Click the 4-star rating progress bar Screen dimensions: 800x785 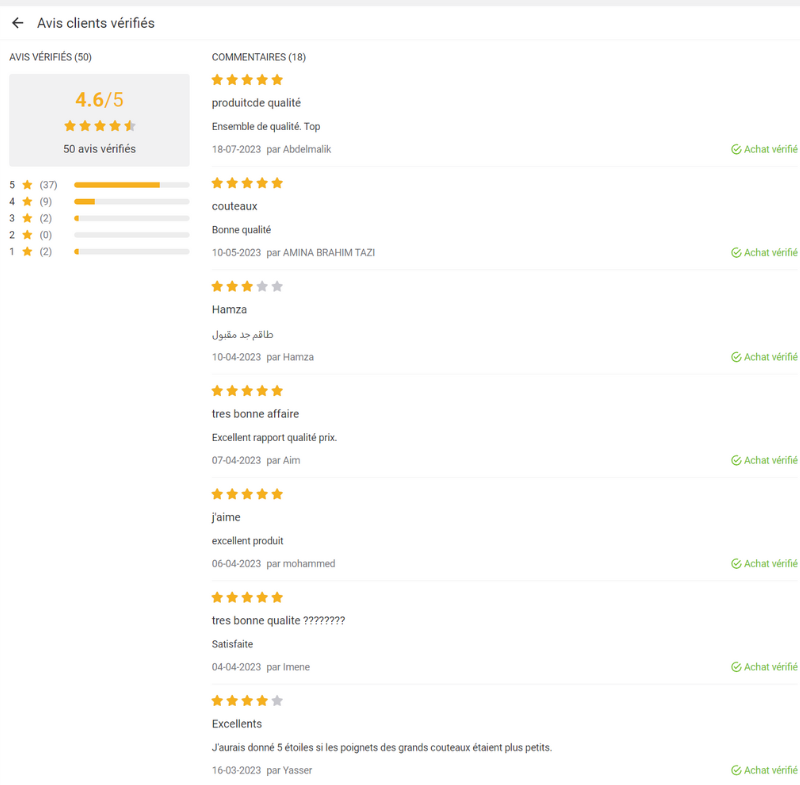click(x=131, y=202)
